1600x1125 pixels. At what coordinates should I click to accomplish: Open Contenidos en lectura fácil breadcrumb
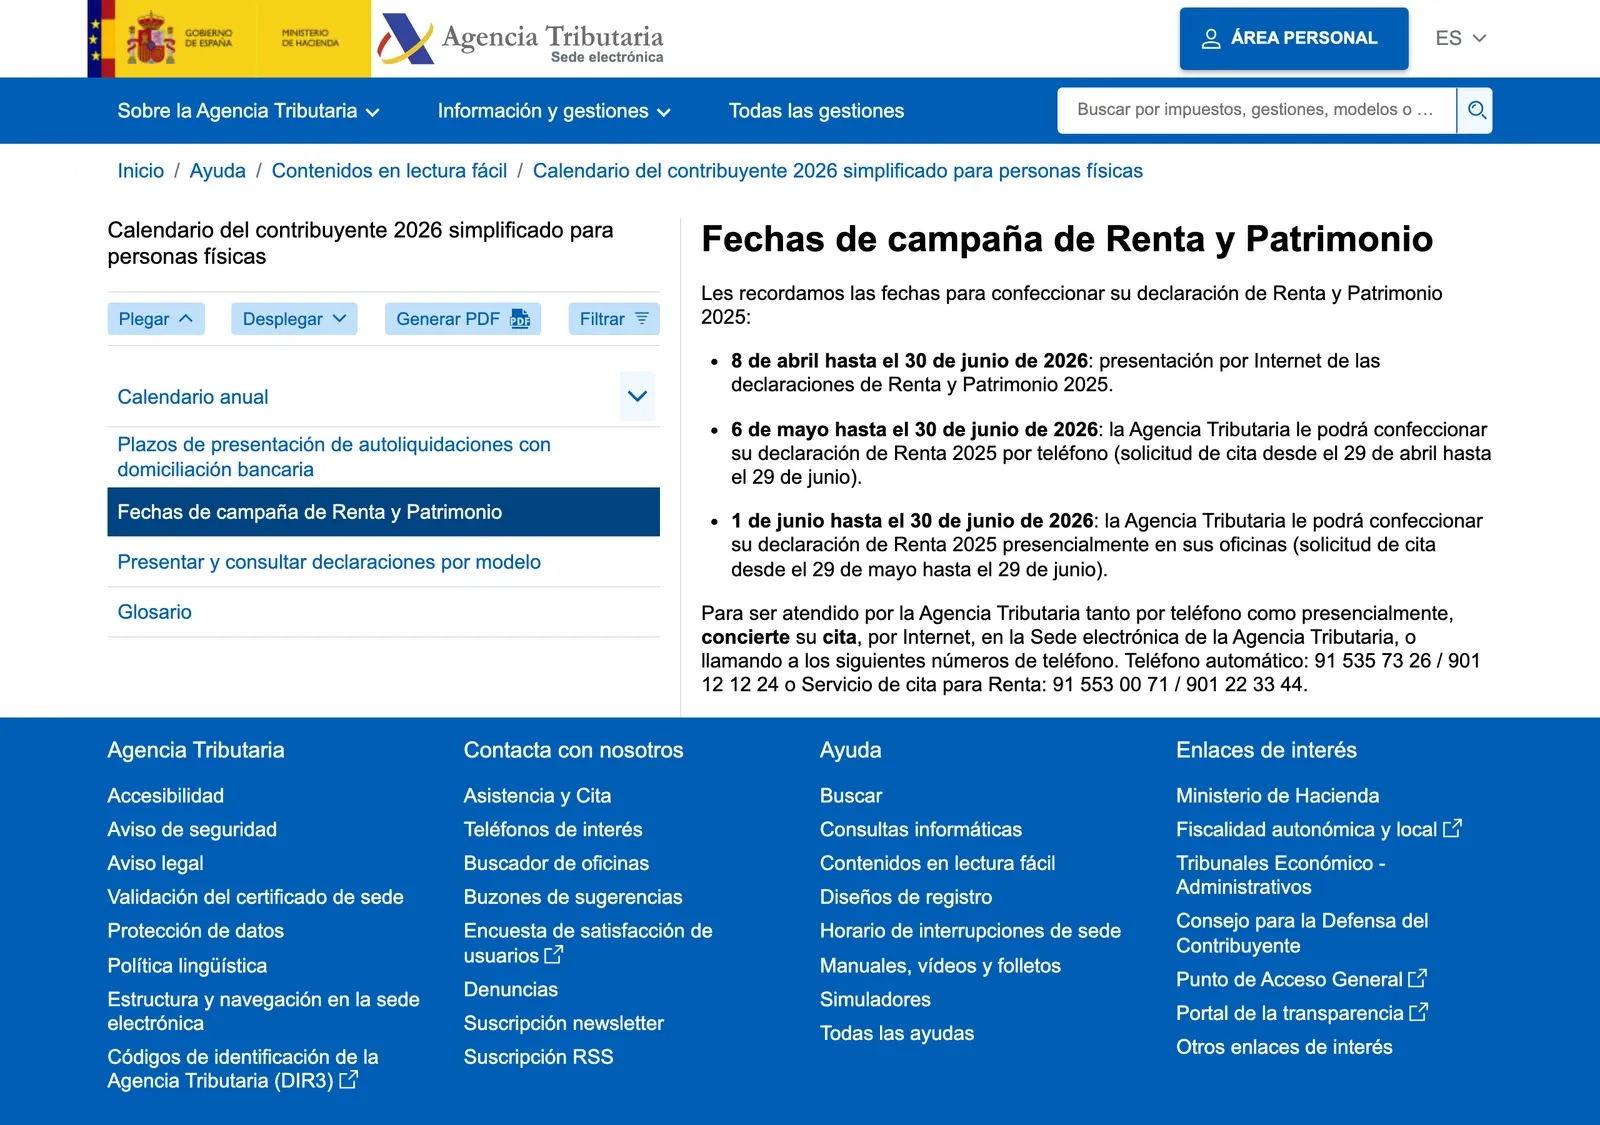[x=390, y=171]
